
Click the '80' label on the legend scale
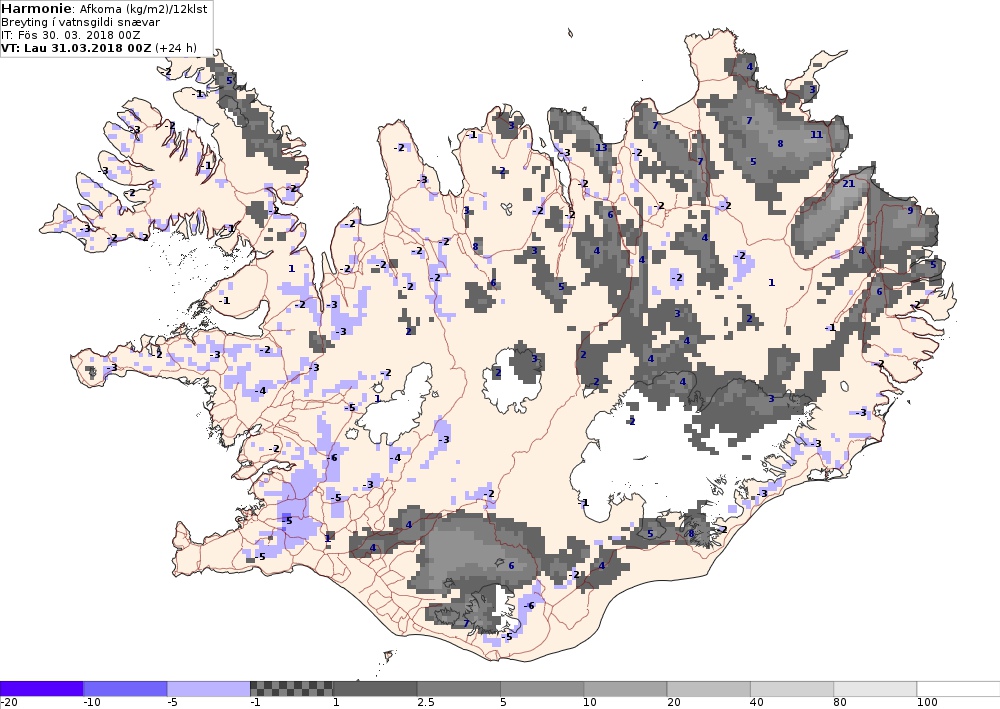[x=840, y=703]
